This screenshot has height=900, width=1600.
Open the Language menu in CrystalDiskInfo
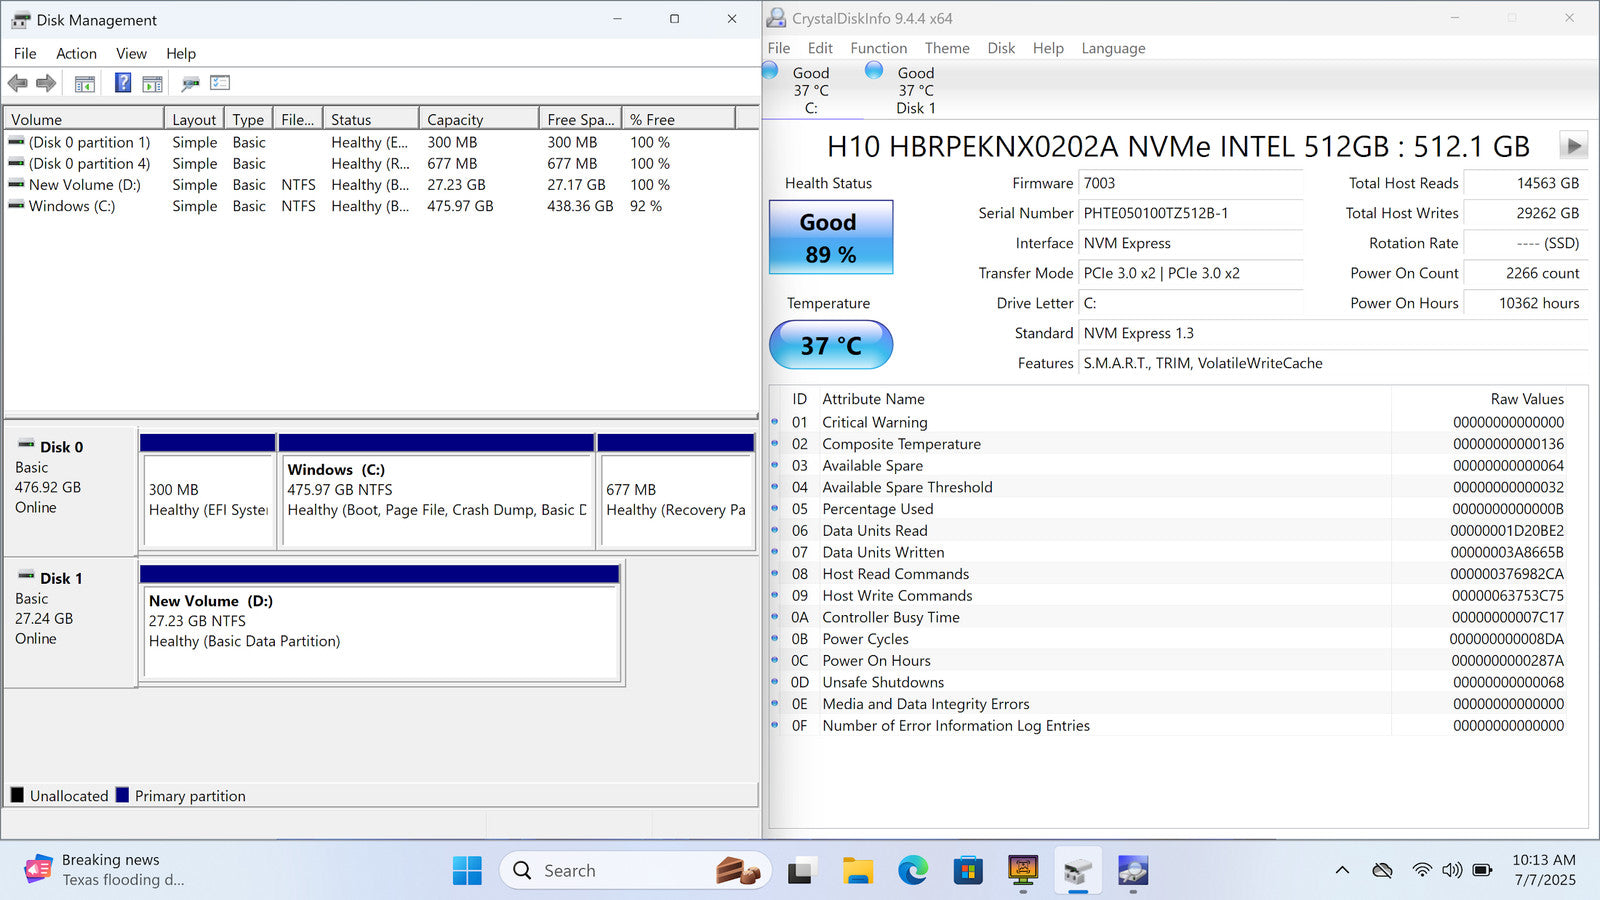pyautogui.click(x=1113, y=48)
